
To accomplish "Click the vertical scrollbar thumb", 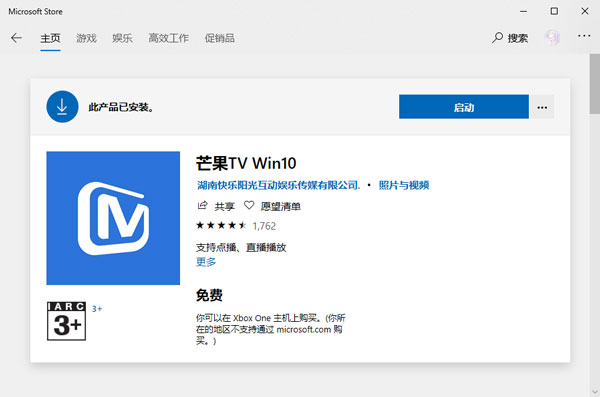I will click(595, 84).
